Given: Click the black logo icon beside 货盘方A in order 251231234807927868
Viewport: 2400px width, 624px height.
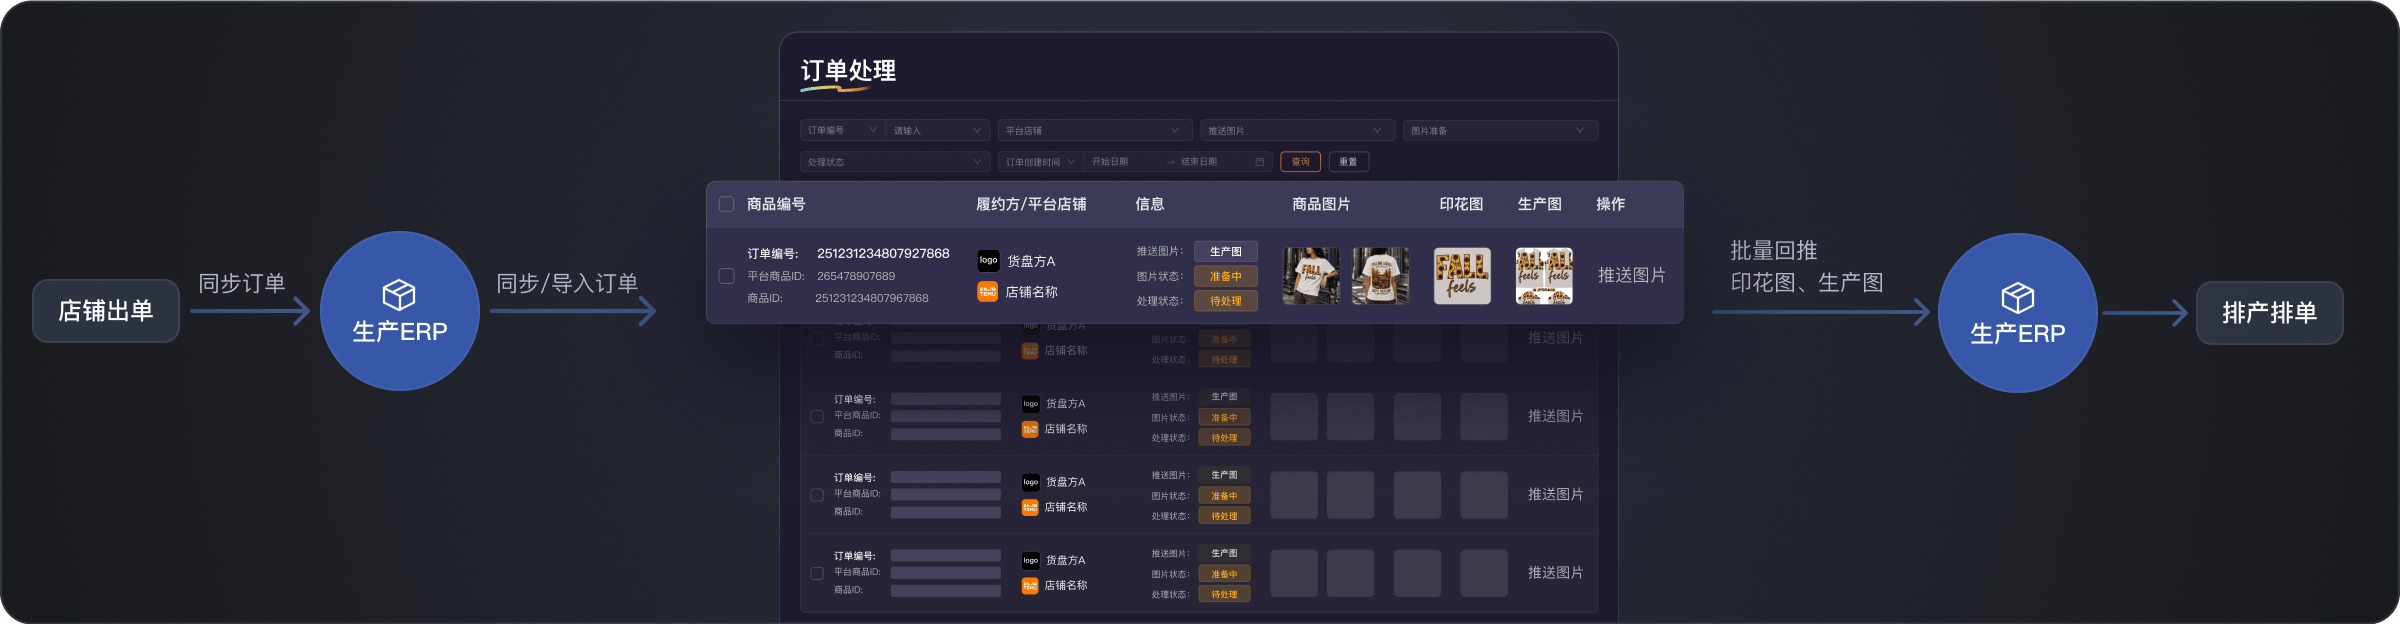Looking at the screenshot, I should tap(988, 260).
